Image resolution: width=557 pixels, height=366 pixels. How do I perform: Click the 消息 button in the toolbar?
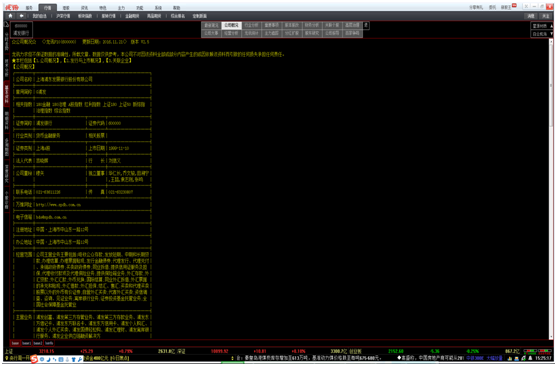pyautogui.click(x=531, y=16)
